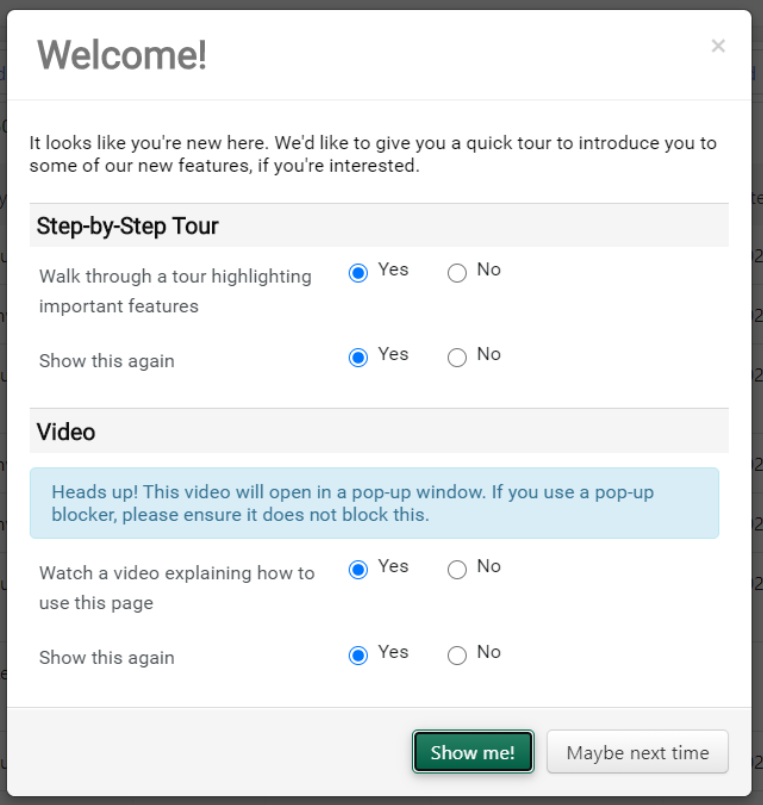Click the Welcome! dialog title
The height and width of the screenshot is (805, 763).
point(122,55)
